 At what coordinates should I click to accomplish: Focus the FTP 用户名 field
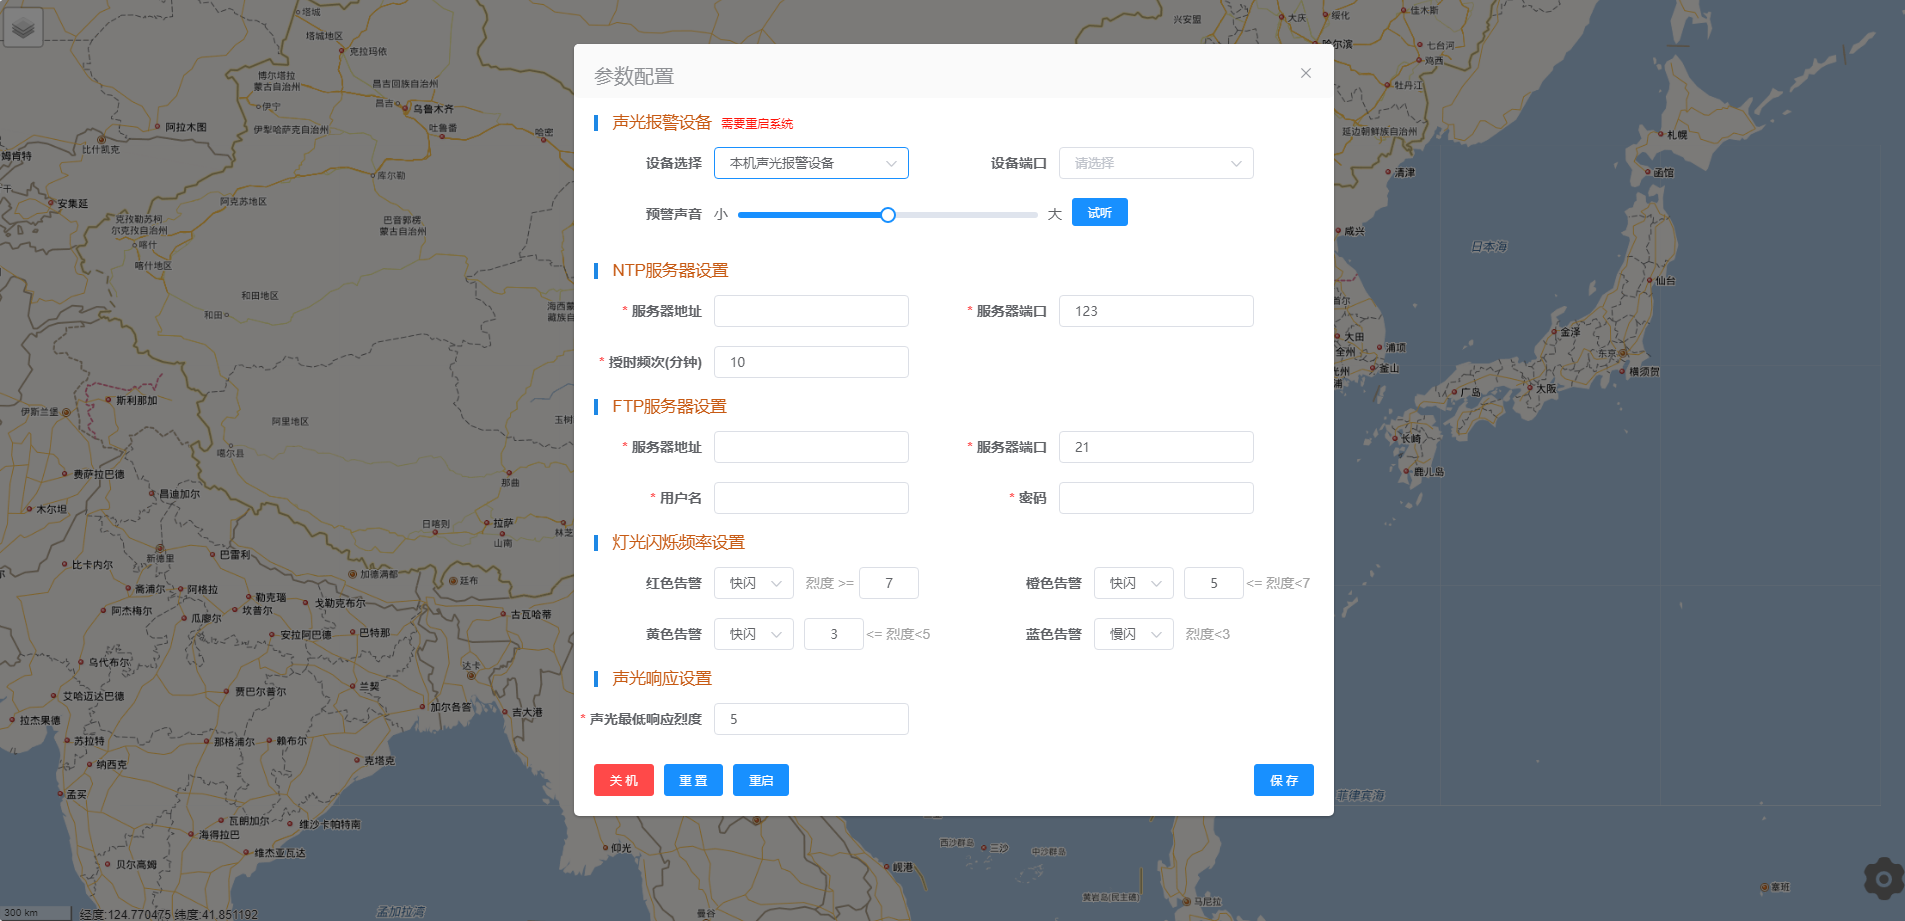pyautogui.click(x=810, y=498)
